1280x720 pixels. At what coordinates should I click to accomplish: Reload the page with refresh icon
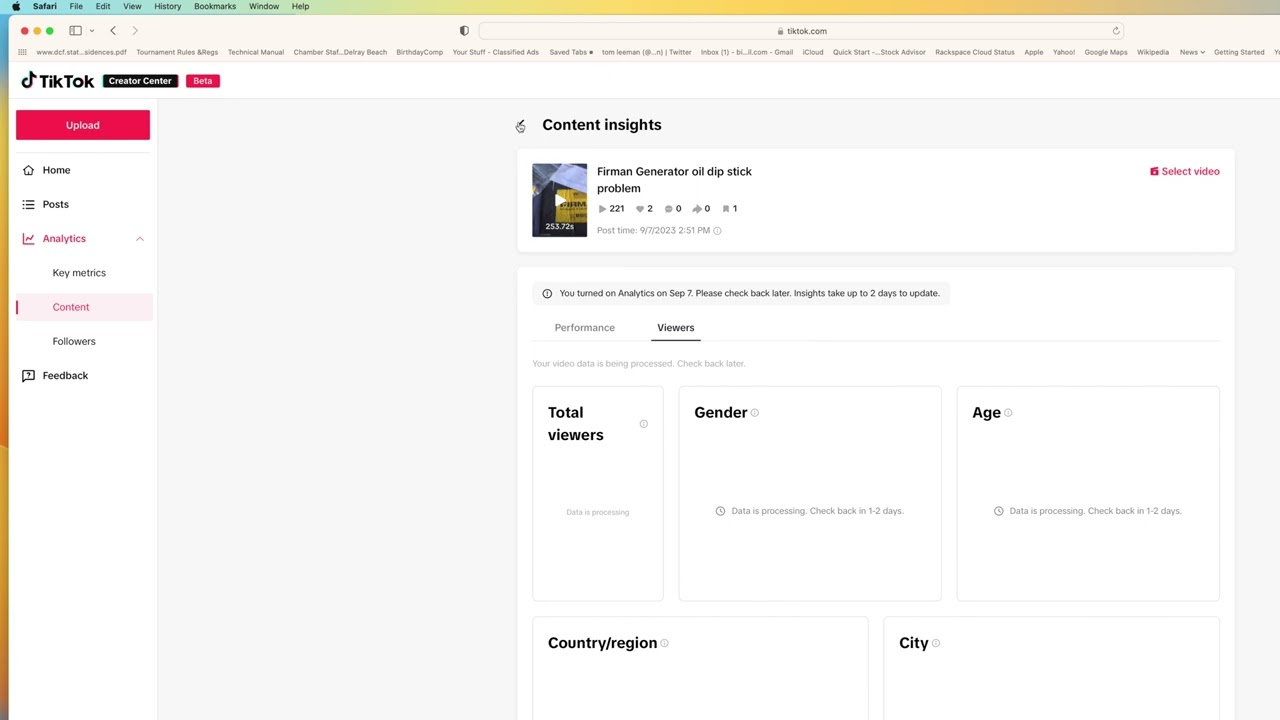(x=1116, y=31)
